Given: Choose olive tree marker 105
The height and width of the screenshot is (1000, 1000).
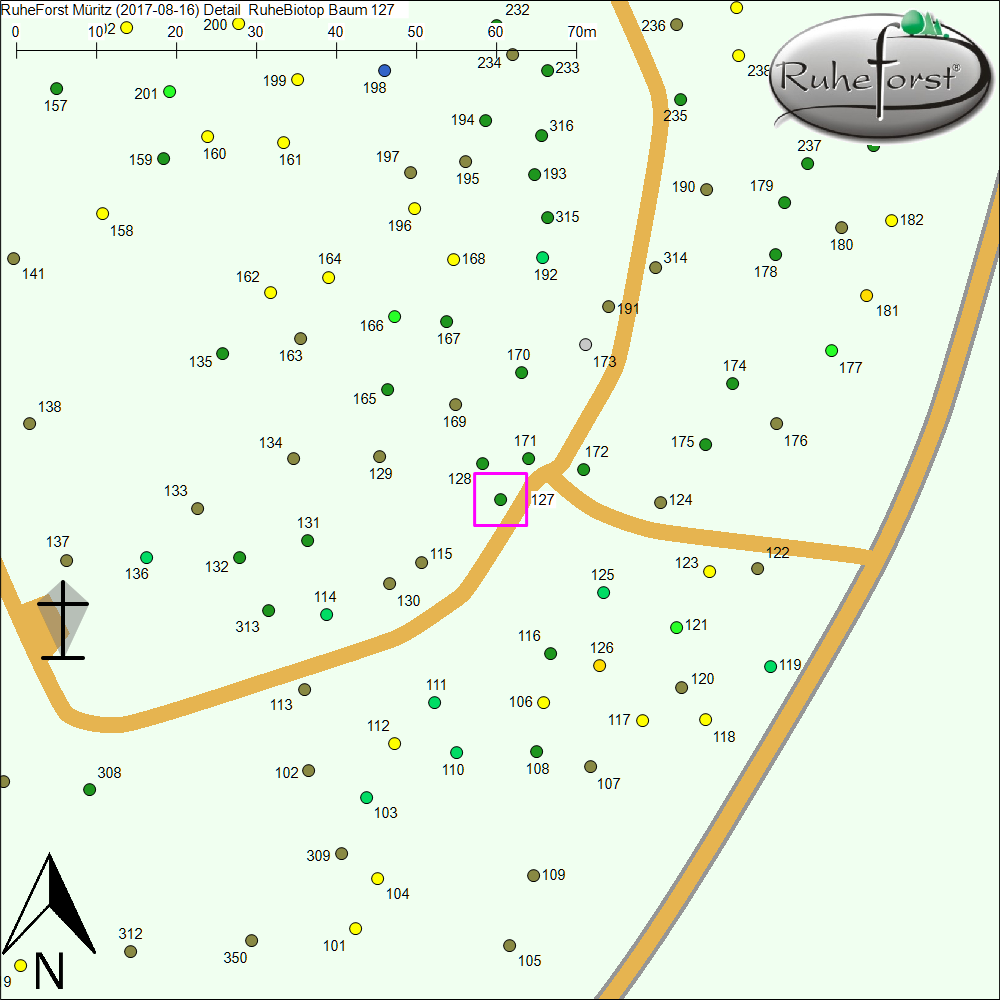Looking at the screenshot, I should (510, 946).
